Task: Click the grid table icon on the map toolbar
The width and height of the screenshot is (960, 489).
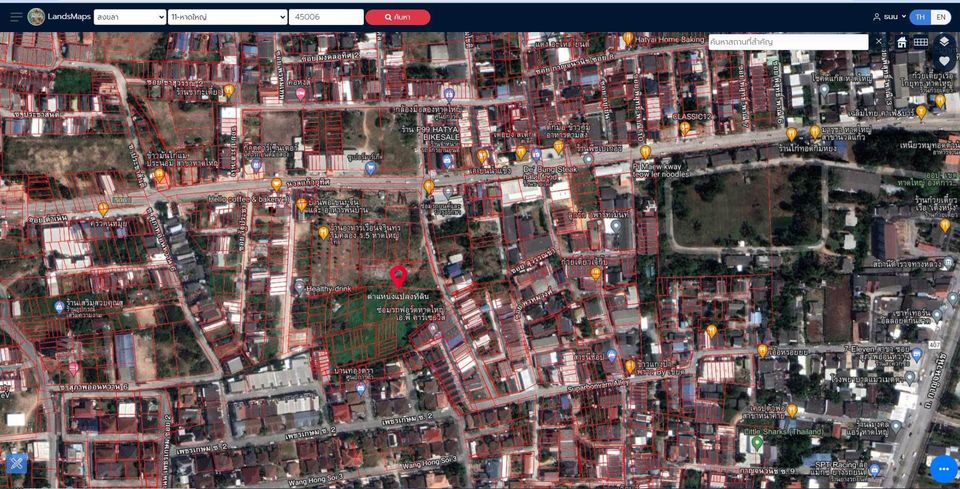Action: [921, 42]
